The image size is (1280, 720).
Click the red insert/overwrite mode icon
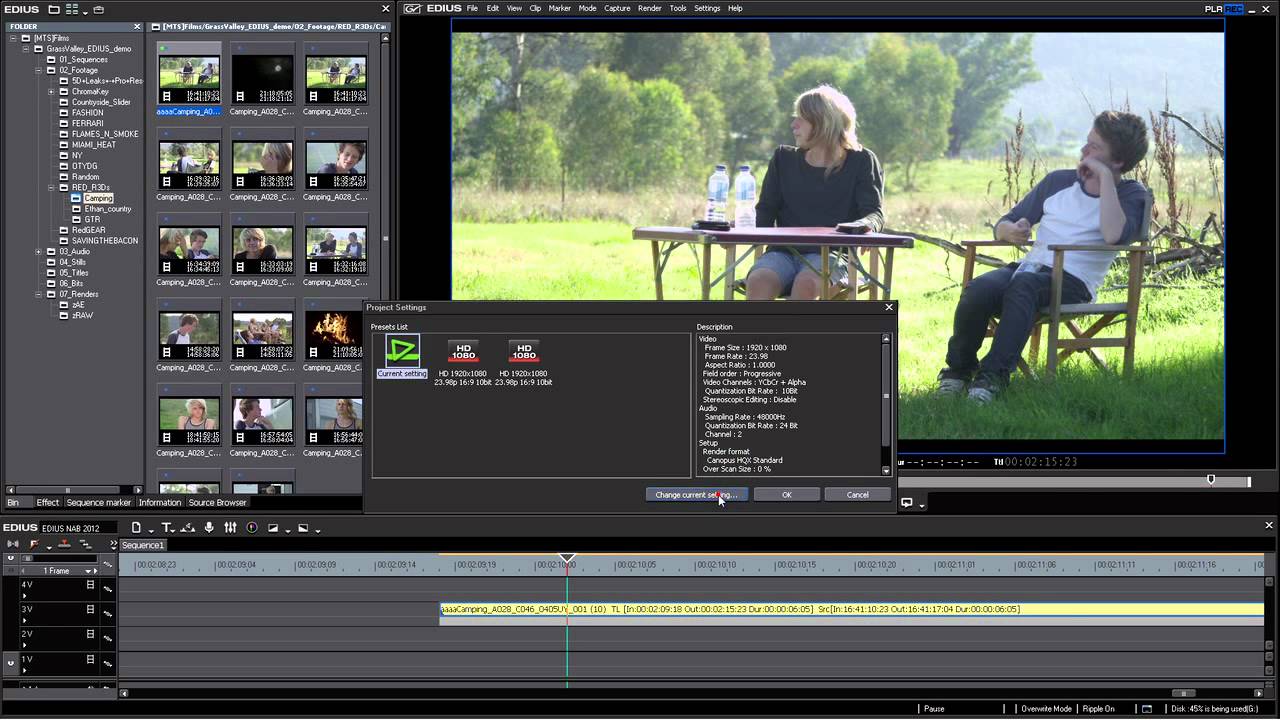tap(33, 544)
